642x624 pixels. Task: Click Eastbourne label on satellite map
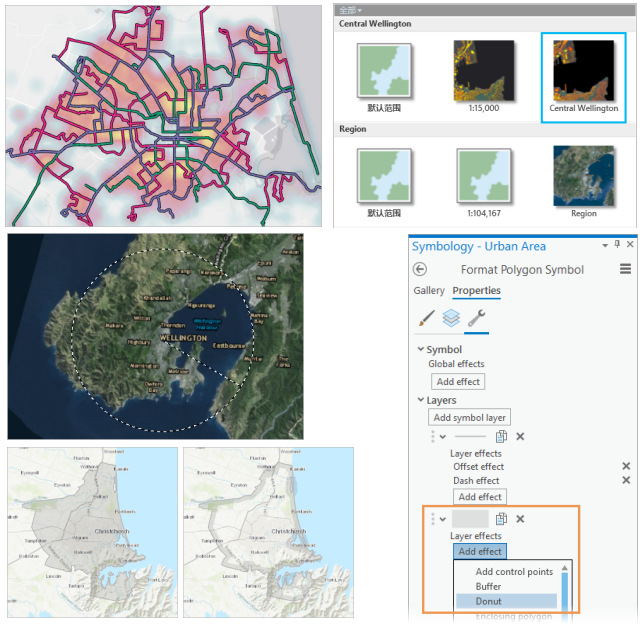228,346
